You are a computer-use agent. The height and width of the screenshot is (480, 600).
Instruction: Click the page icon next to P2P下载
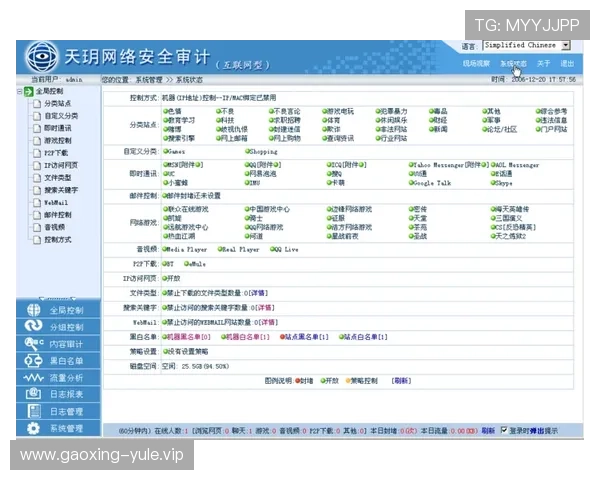[x=37, y=153]
